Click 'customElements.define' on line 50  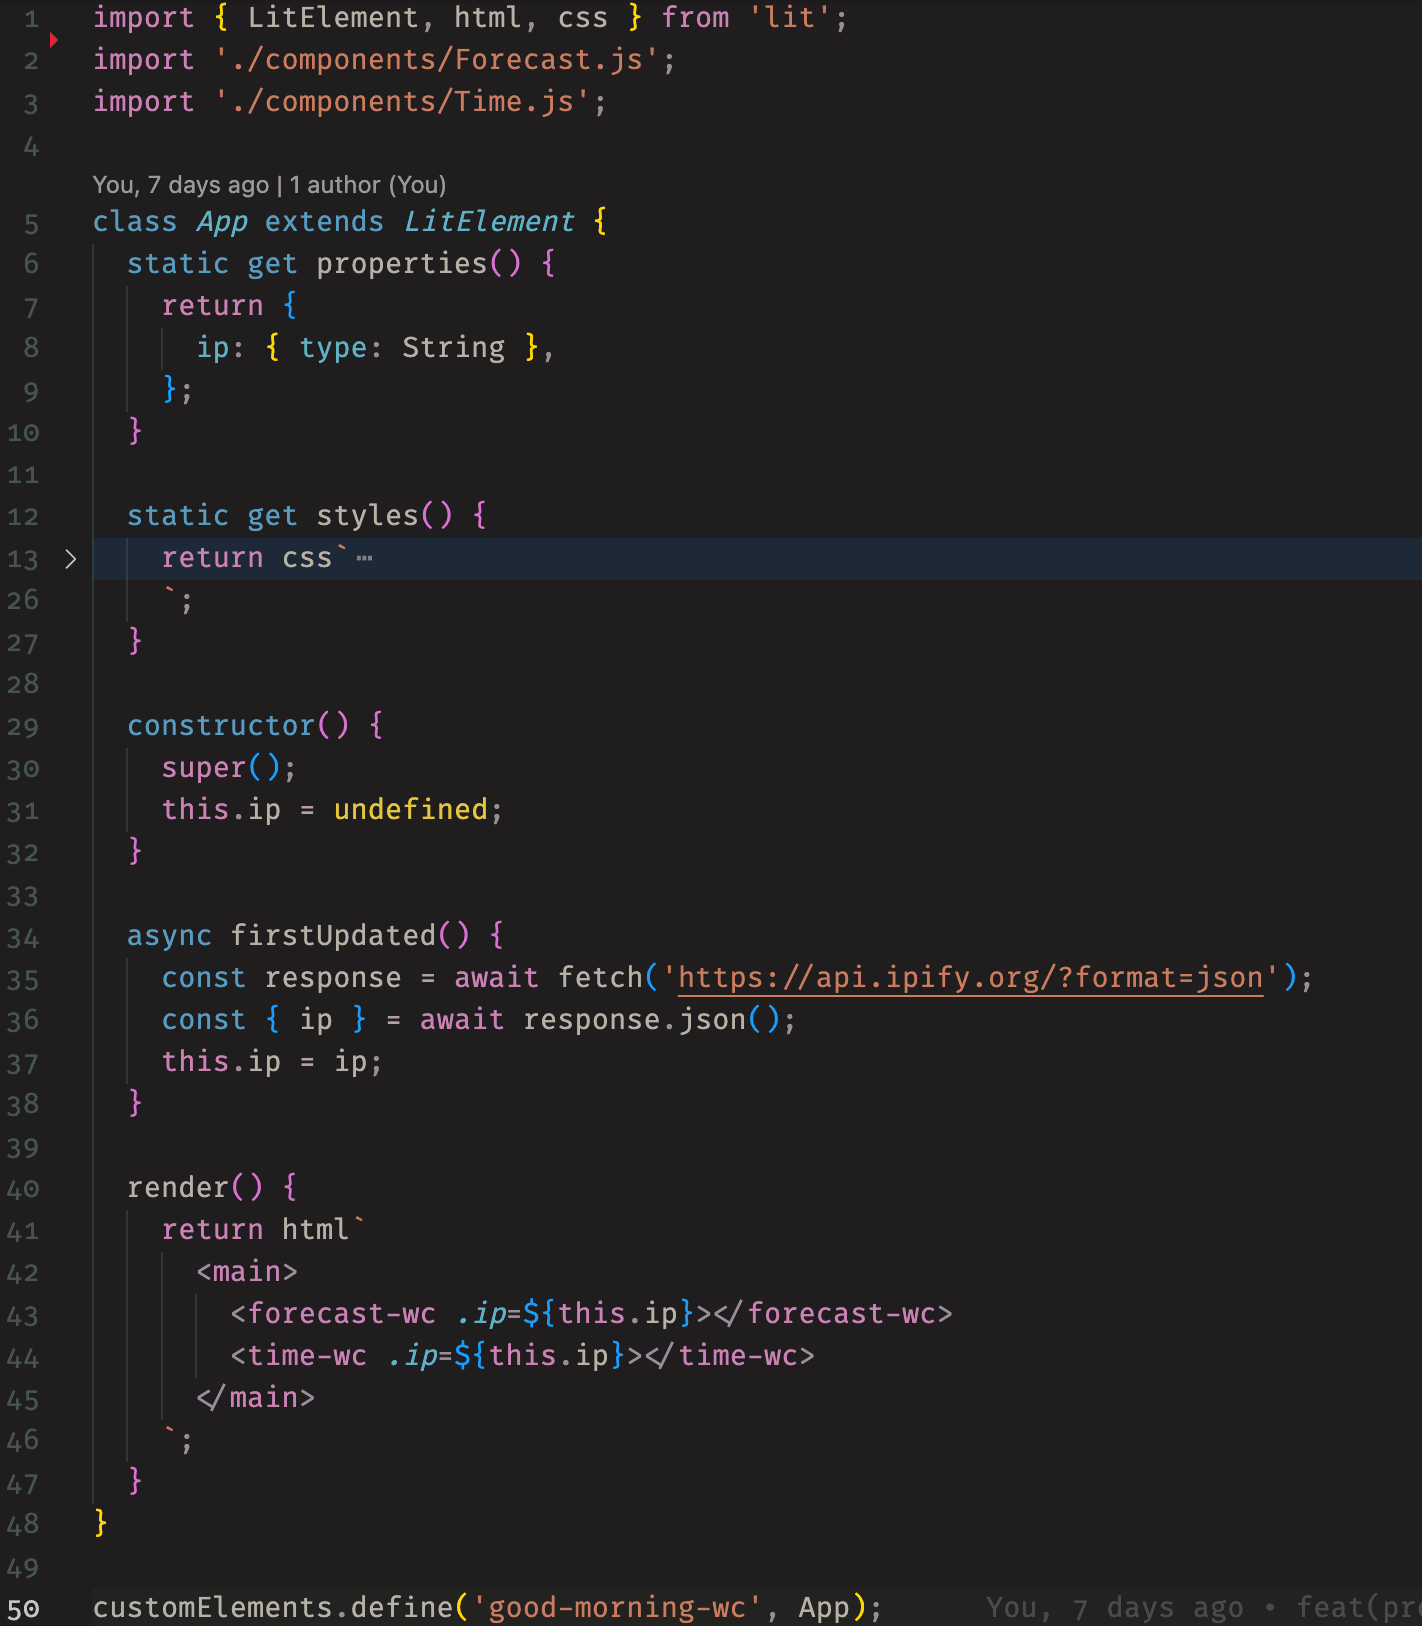point(273,1607)
